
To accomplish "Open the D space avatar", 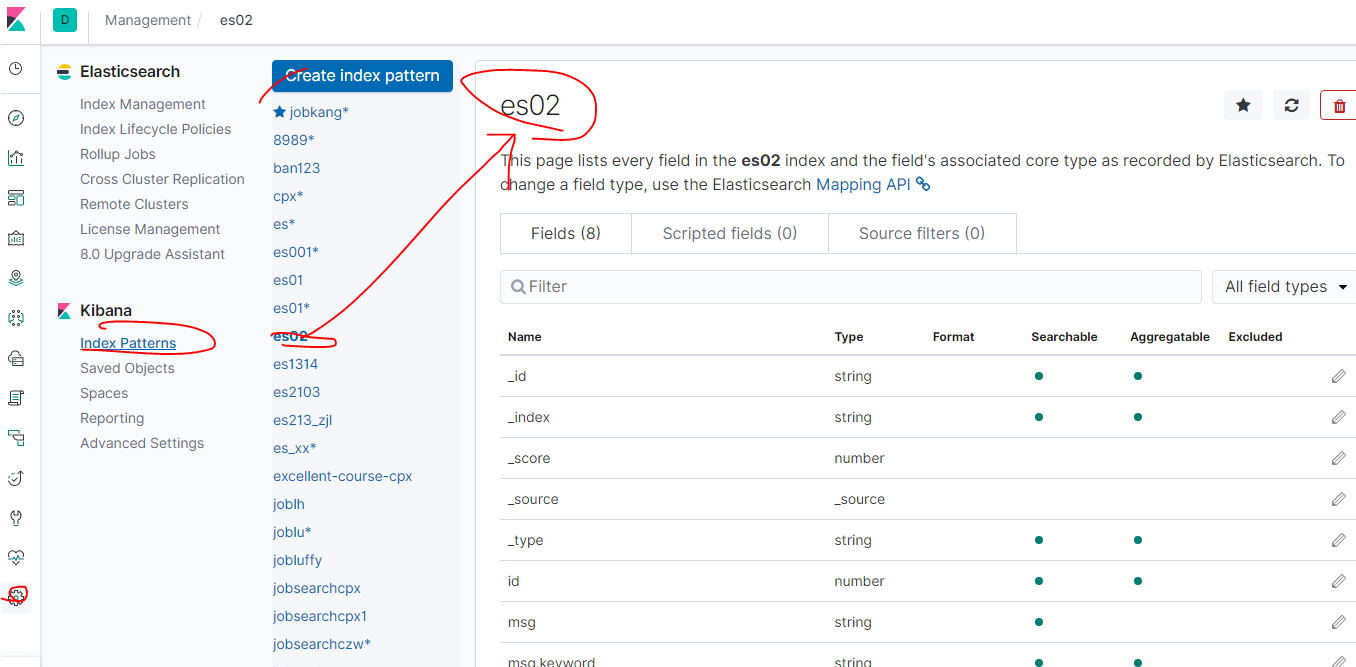I will pyautogui.click(x=65, y=20).
